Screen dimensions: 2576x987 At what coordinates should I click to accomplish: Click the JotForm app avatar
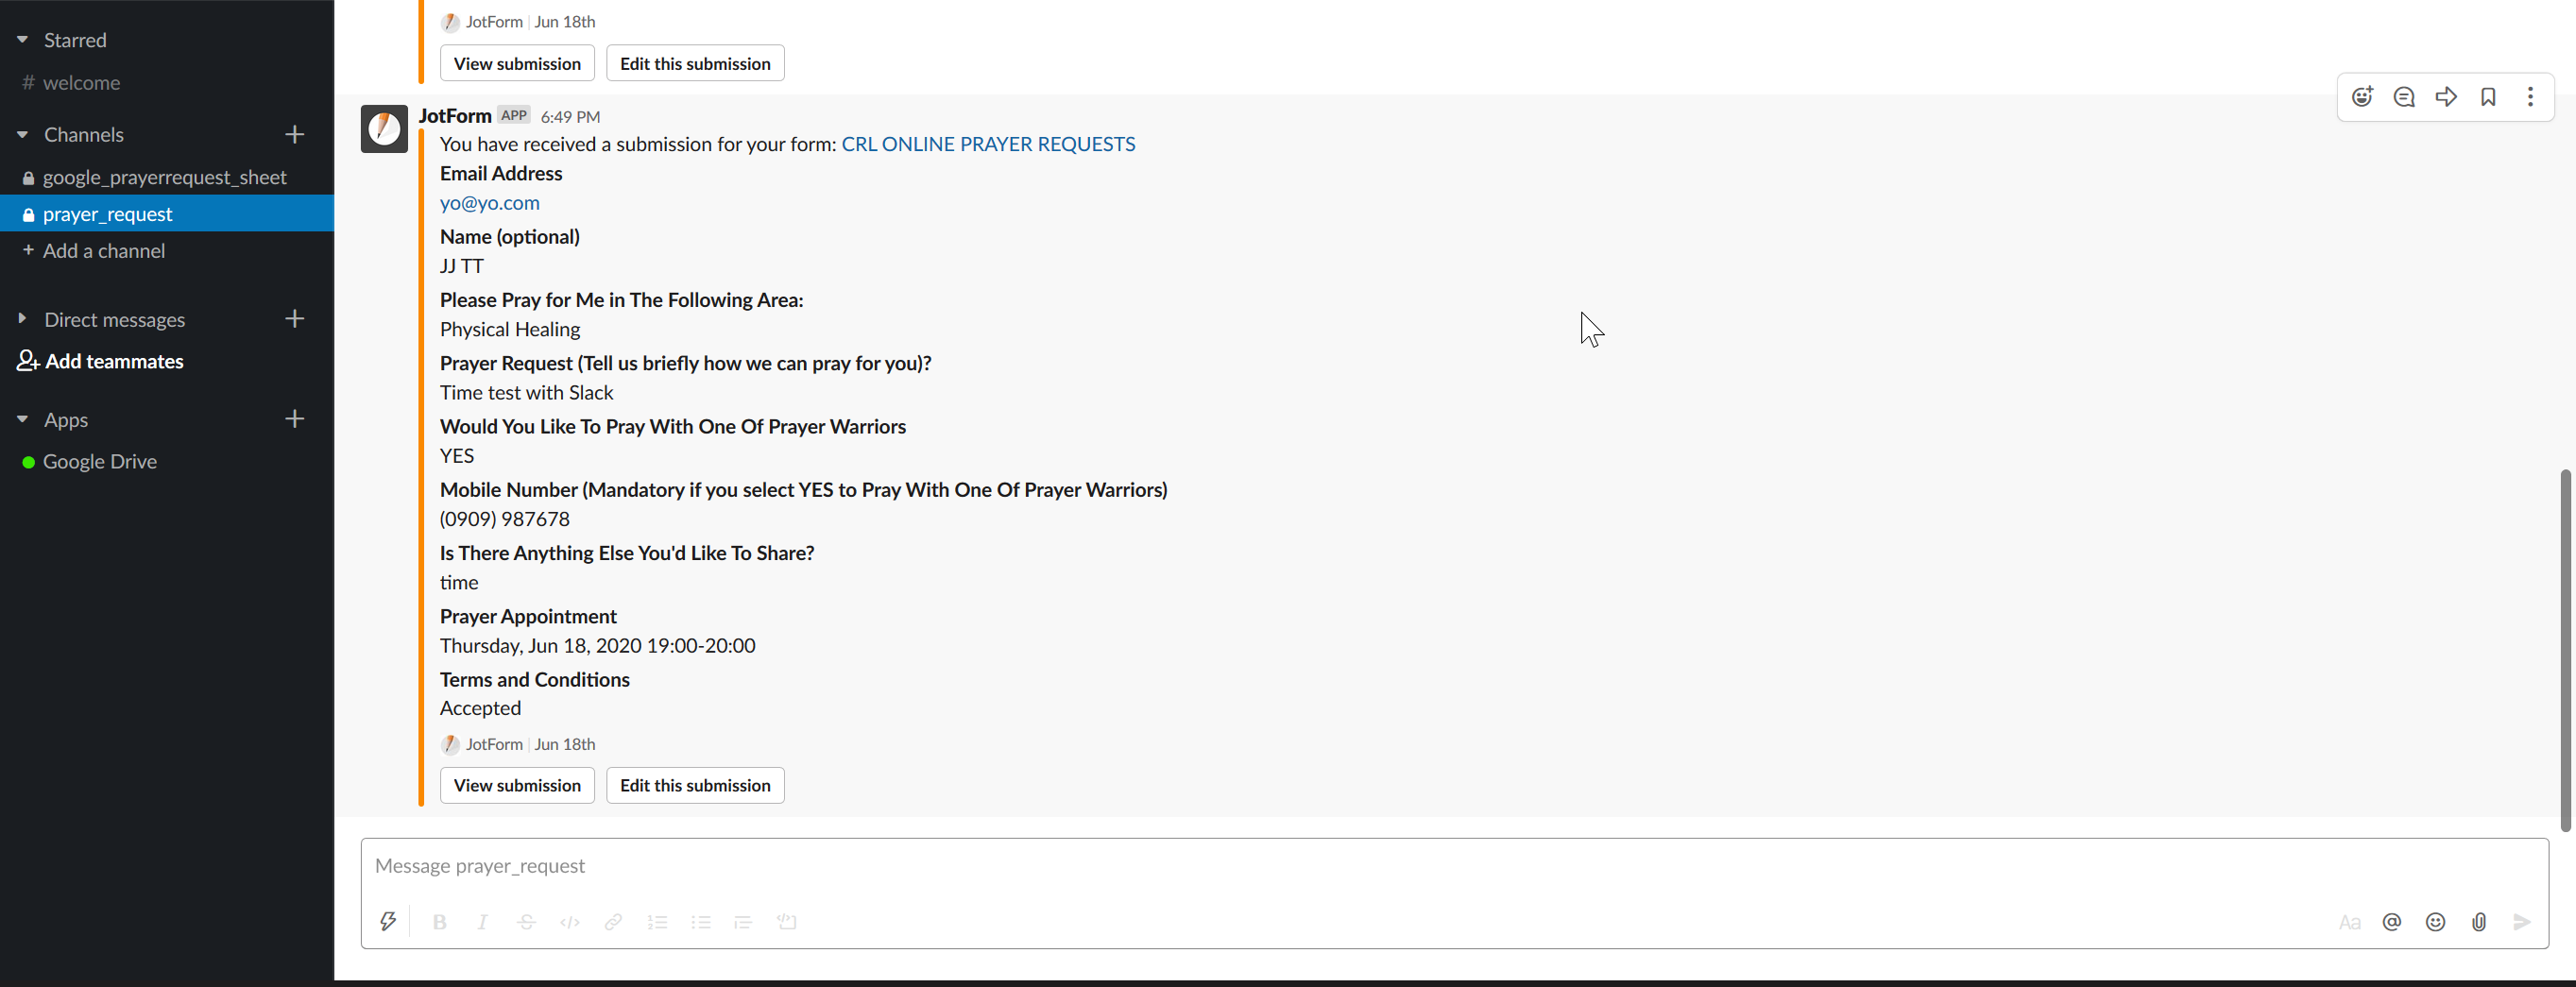click(x=384, y=129)
